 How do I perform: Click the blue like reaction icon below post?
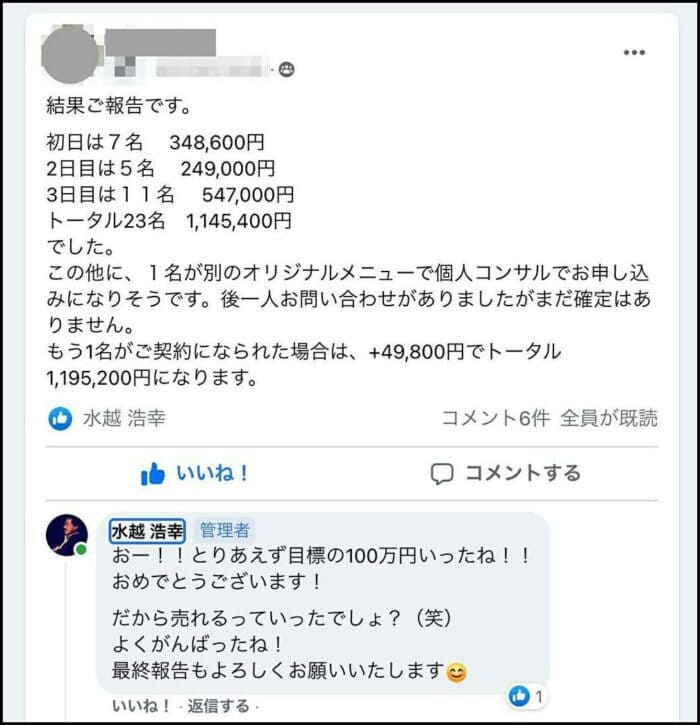[60, 418]
